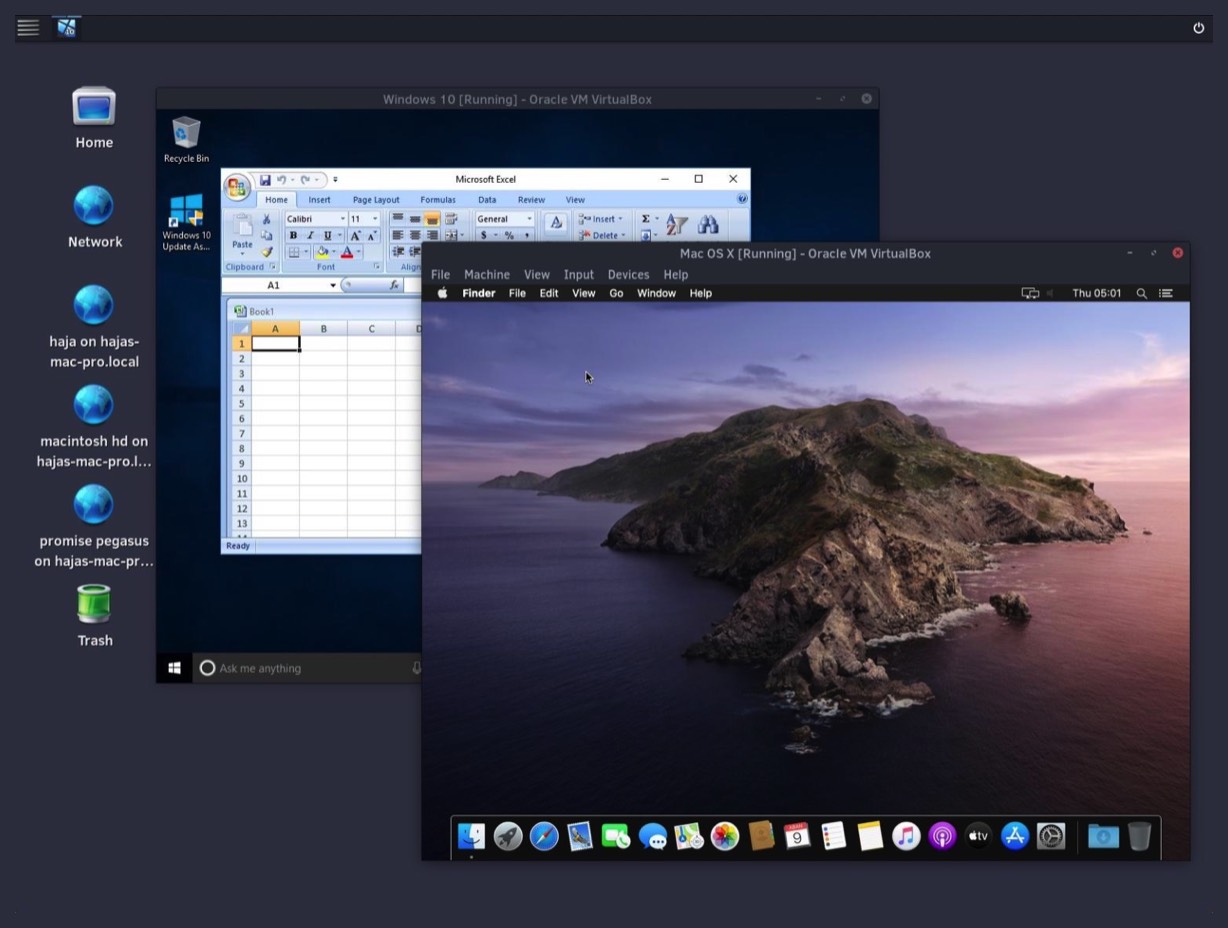Open the General number format dropdown

(x=530, y=219)
